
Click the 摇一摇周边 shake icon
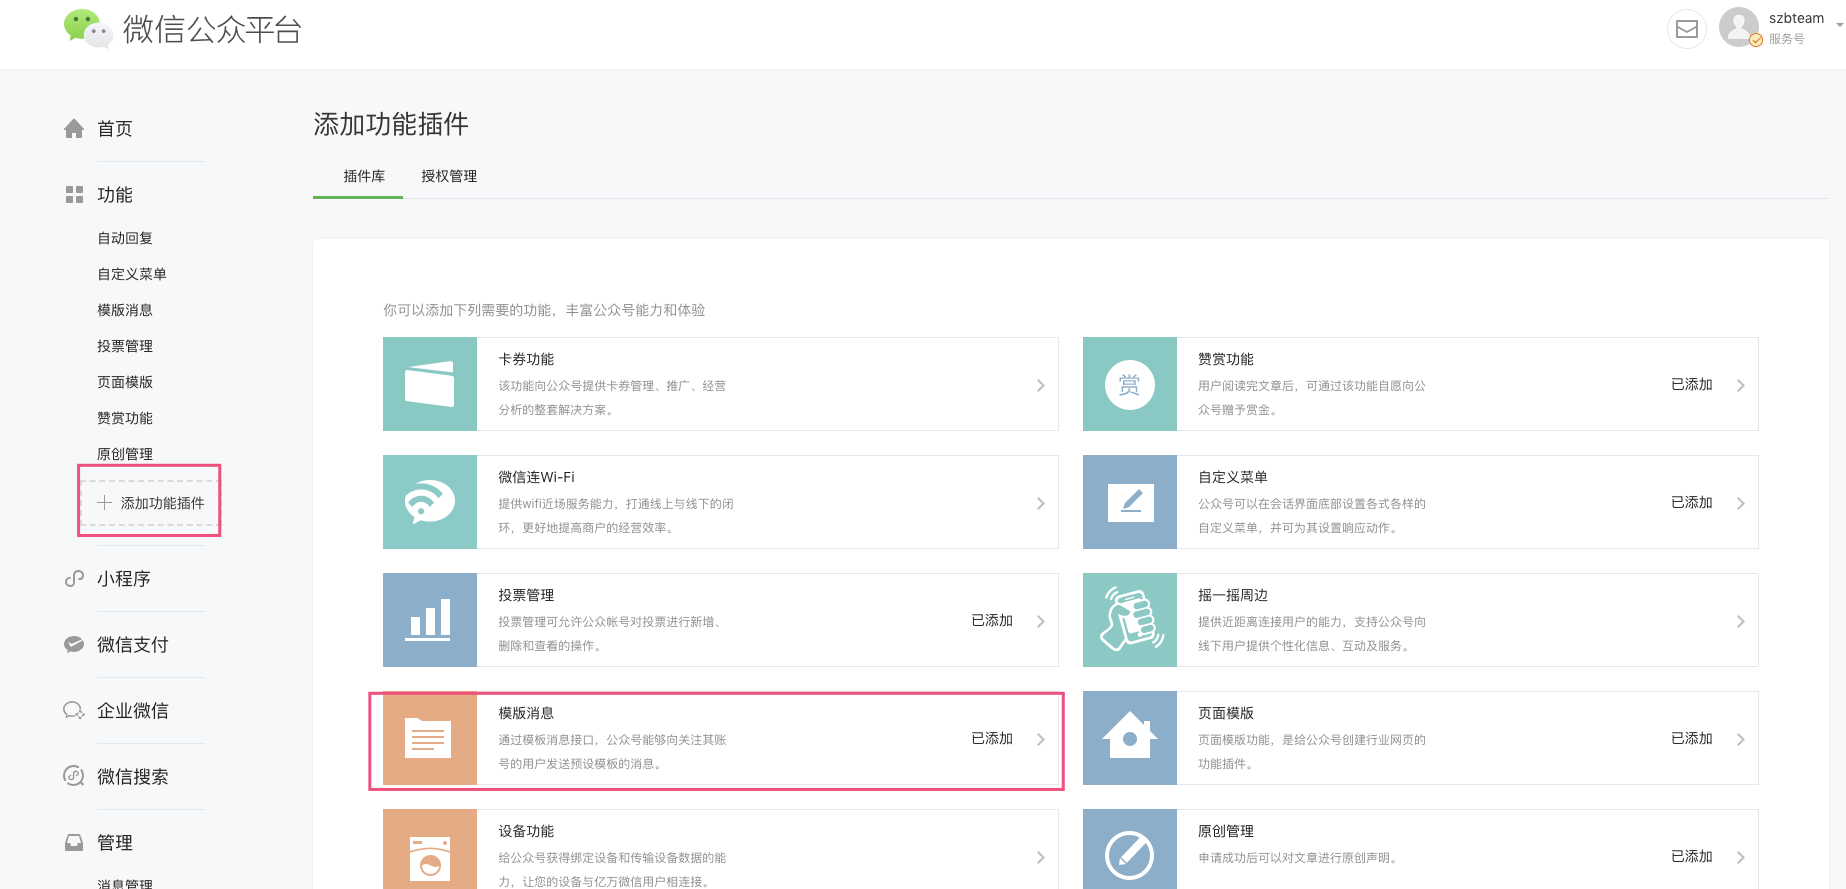(1130, 620)
